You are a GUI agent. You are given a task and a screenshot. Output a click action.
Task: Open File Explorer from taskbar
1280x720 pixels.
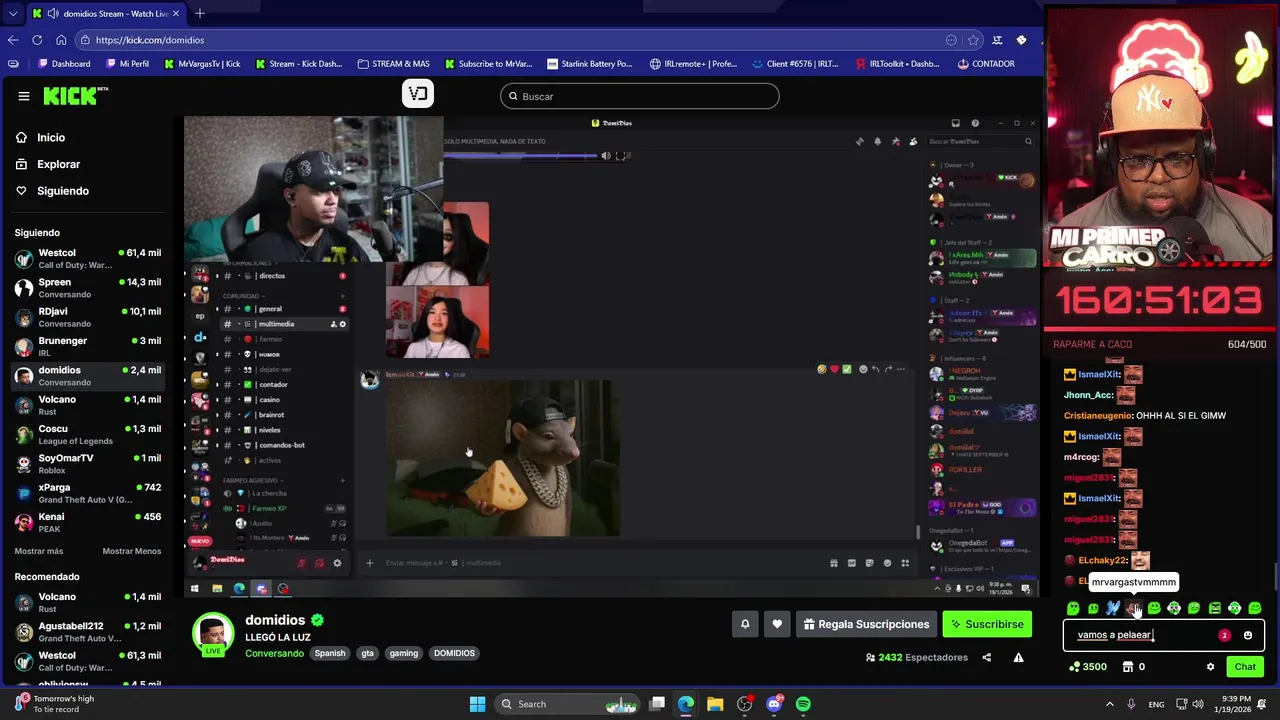pos(715,704)
